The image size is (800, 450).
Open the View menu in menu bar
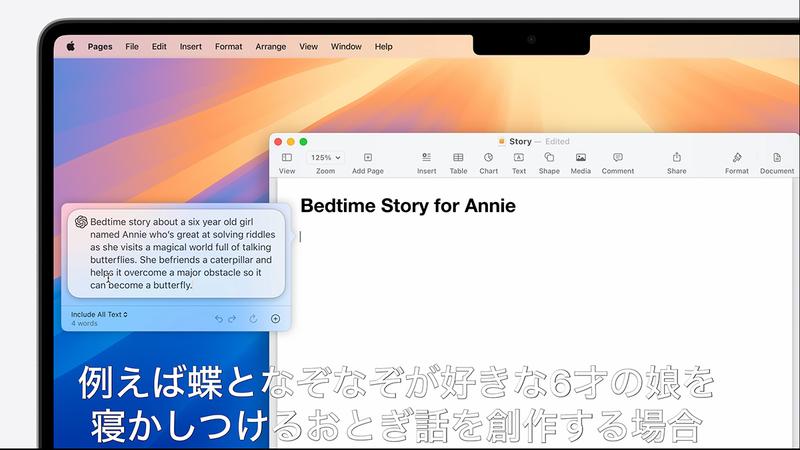(308, 46)
